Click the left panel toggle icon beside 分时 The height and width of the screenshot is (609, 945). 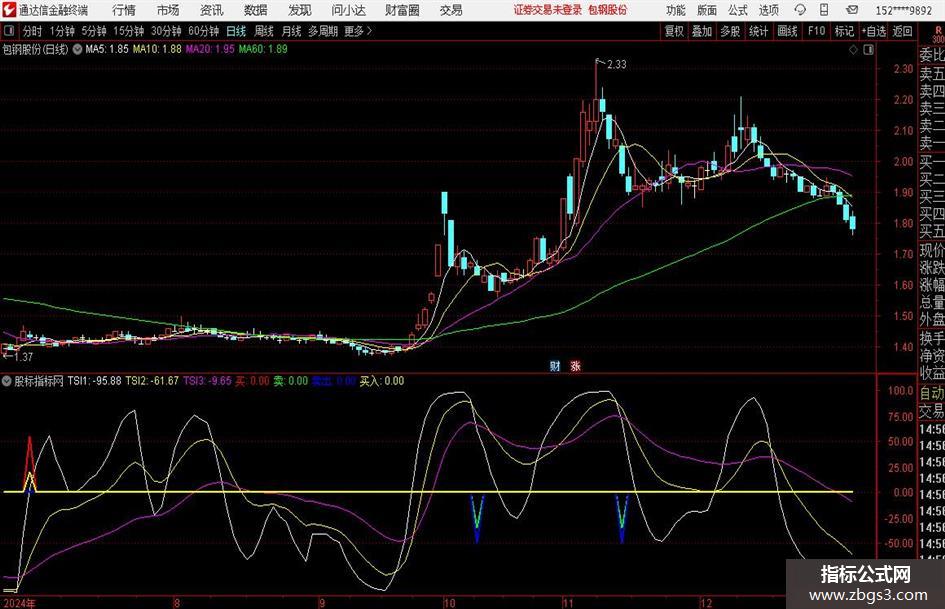pyautogui.click(x=9, y=31)
